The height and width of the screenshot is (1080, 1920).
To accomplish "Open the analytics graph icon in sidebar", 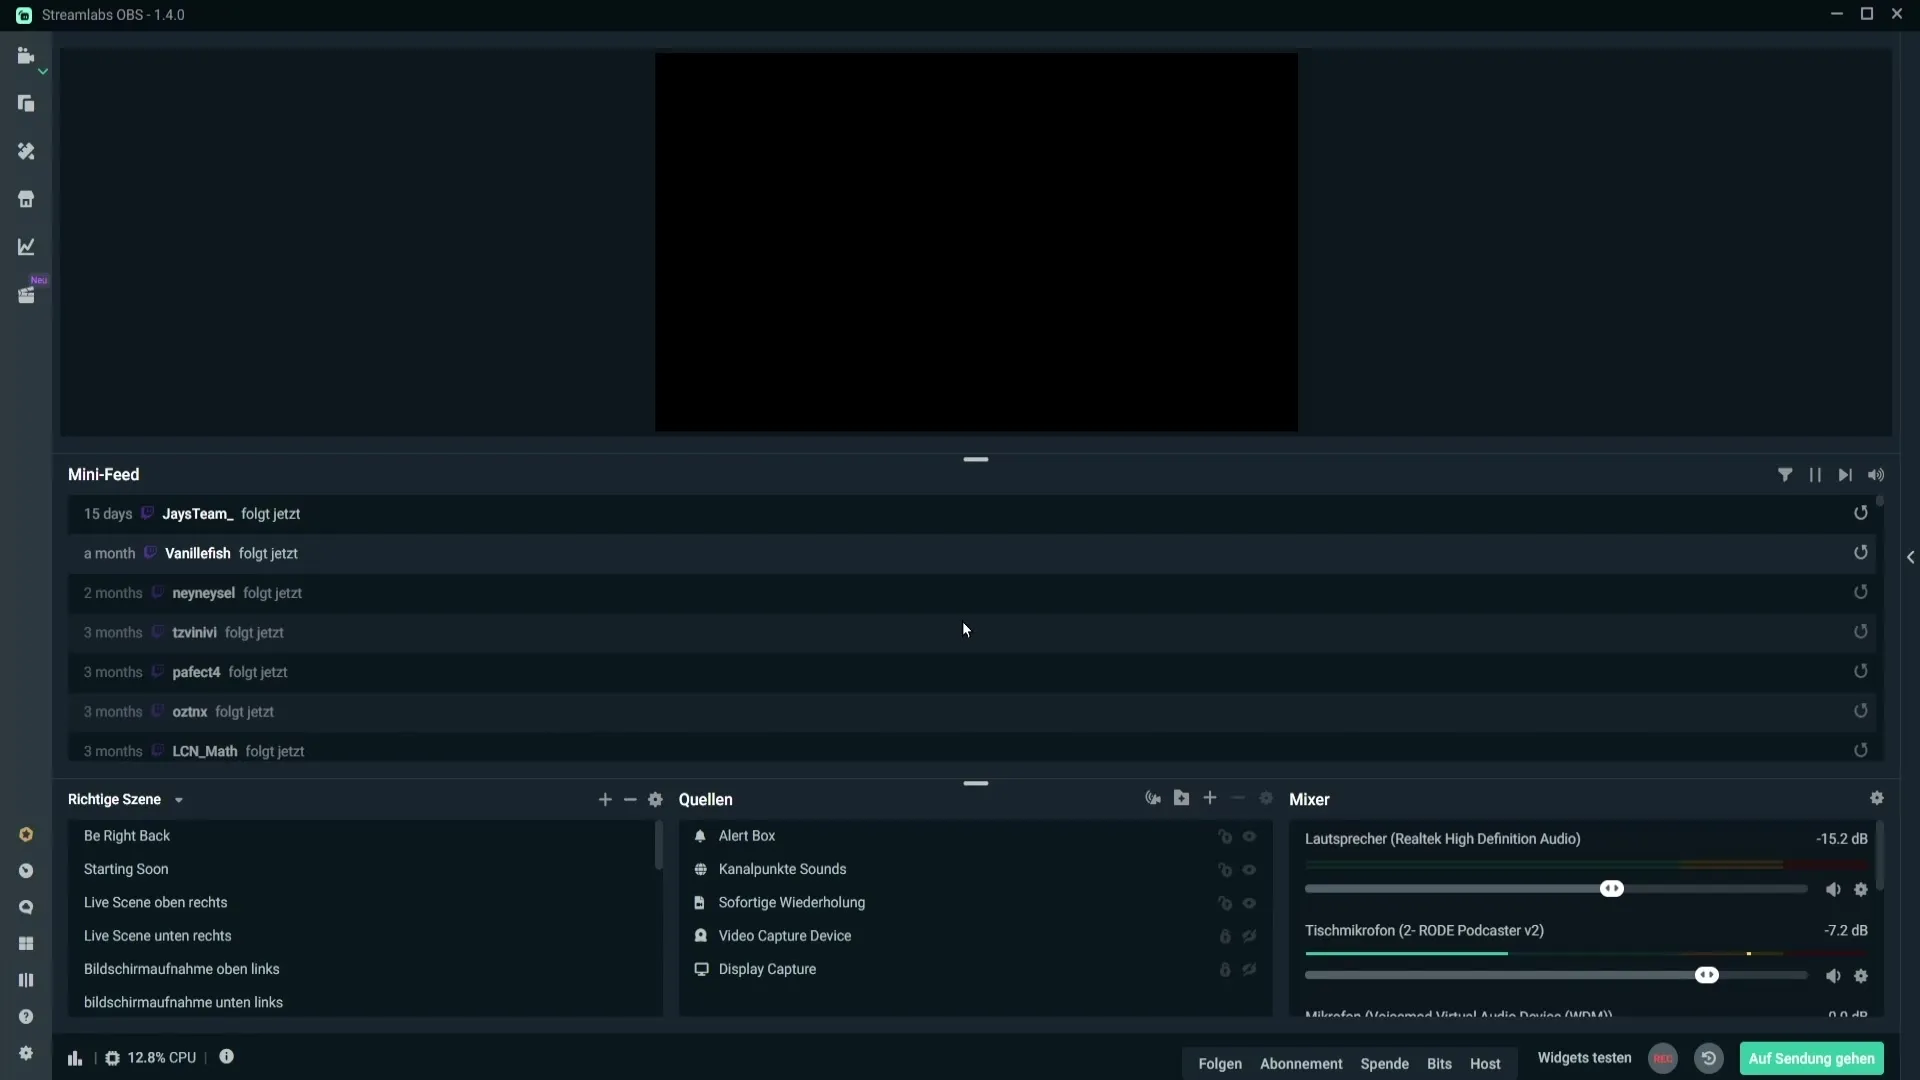I will pos(26,247).
